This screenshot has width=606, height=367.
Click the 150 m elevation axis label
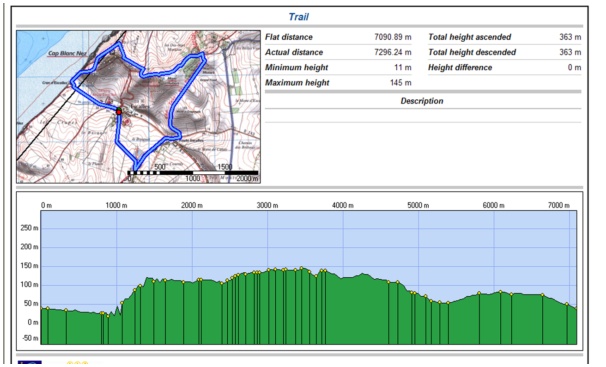(29, 266)
